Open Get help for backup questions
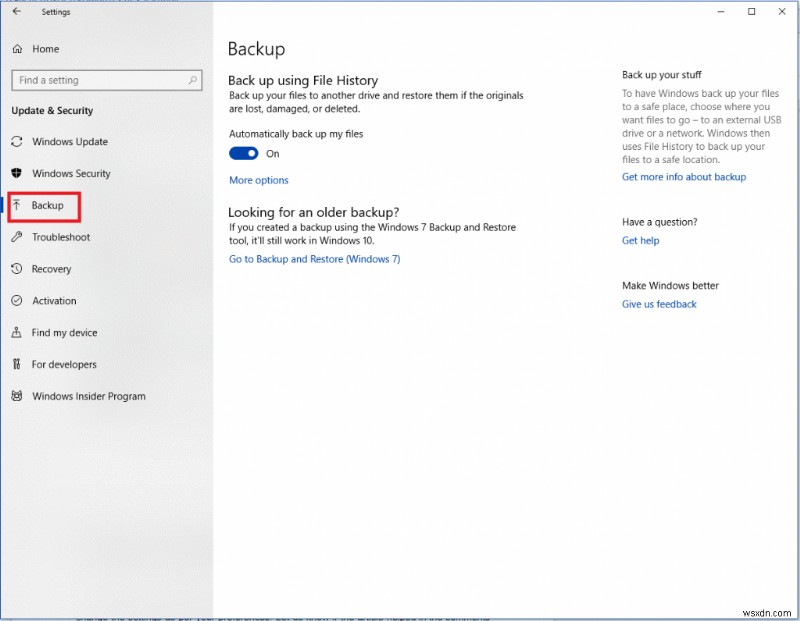 click(x=640, y=240)
